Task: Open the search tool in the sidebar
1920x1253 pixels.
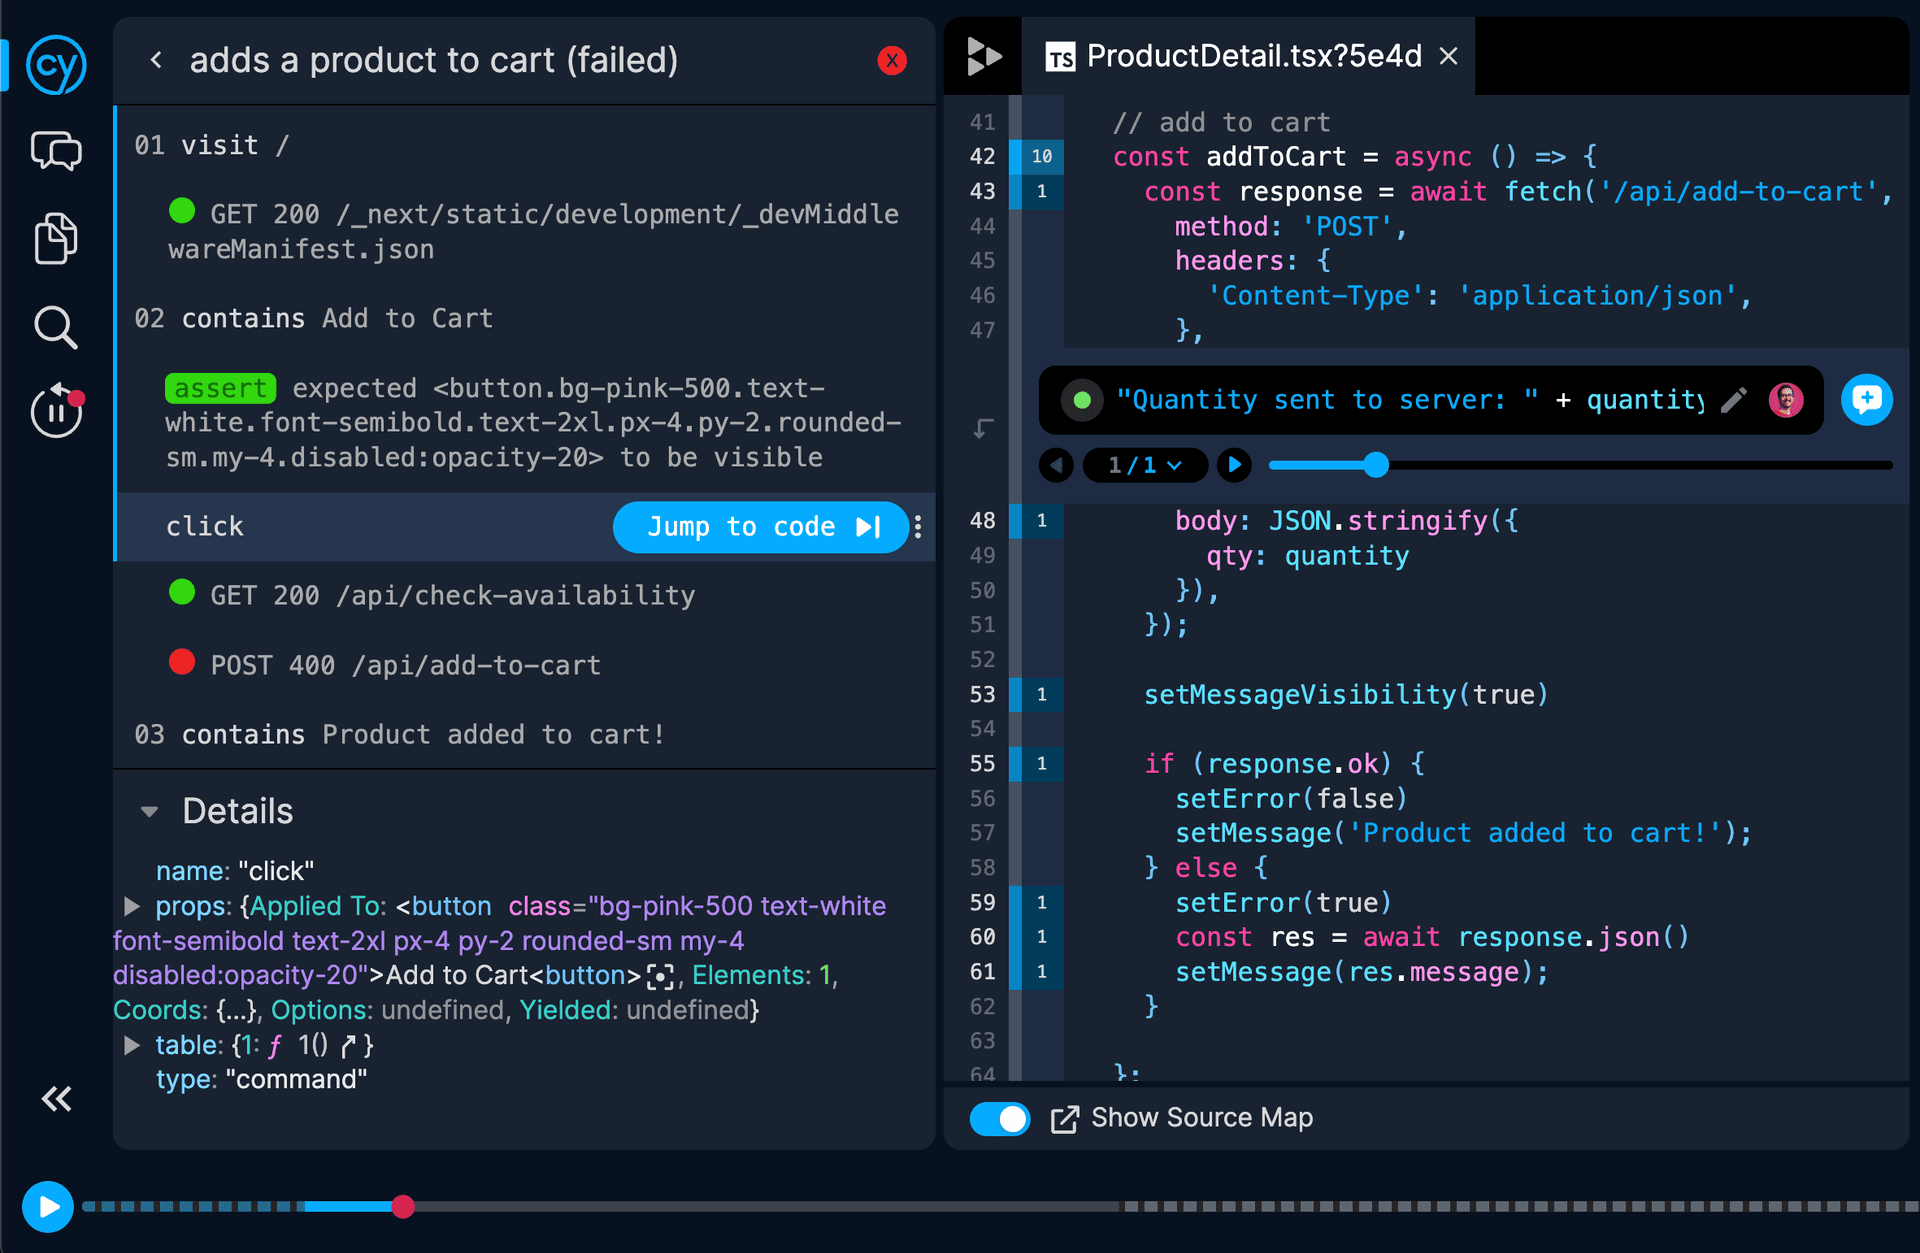Action: [x=56, y=327]
